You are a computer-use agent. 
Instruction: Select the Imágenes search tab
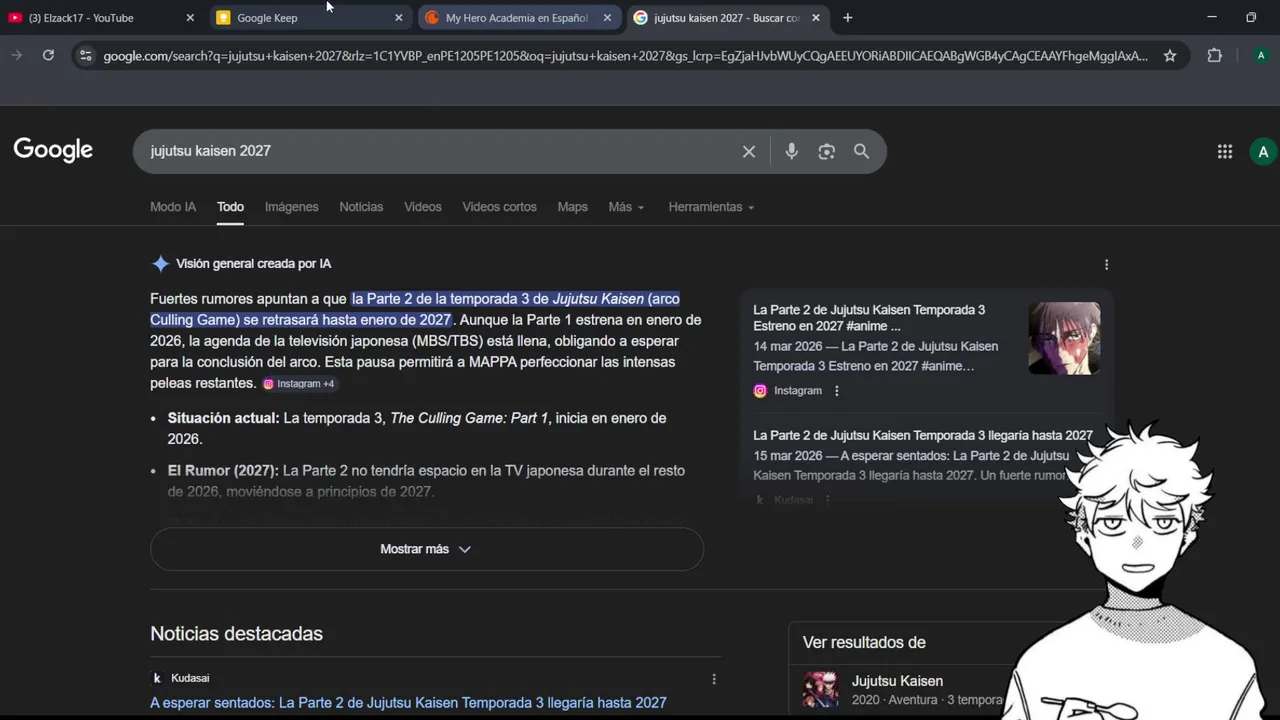coord(292,207)
